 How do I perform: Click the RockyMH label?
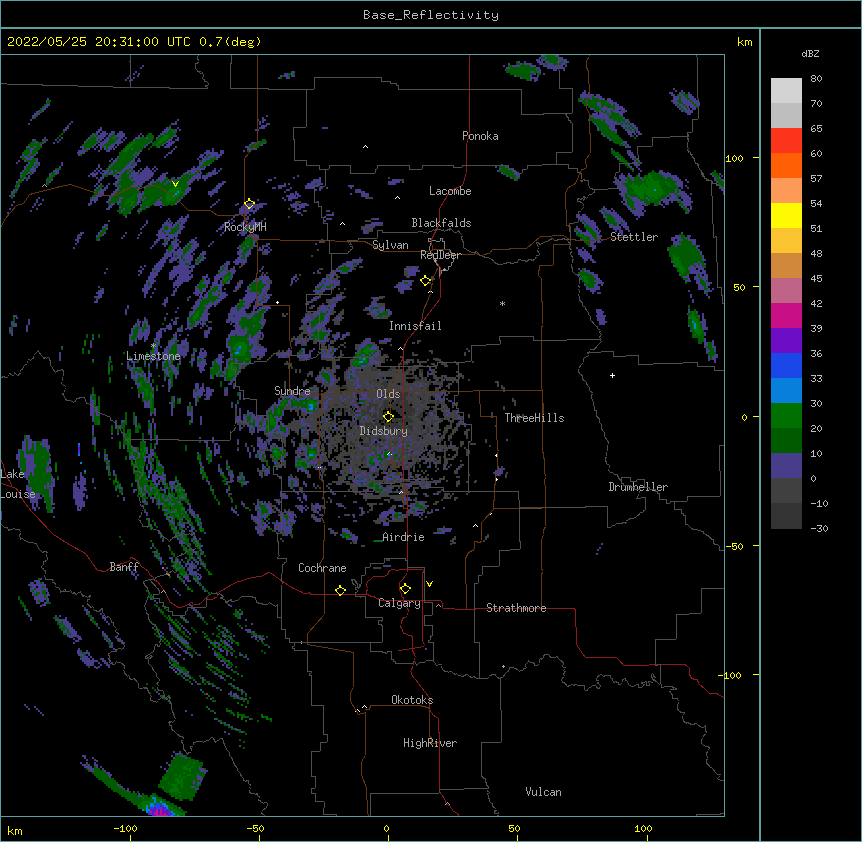point(245,227)
